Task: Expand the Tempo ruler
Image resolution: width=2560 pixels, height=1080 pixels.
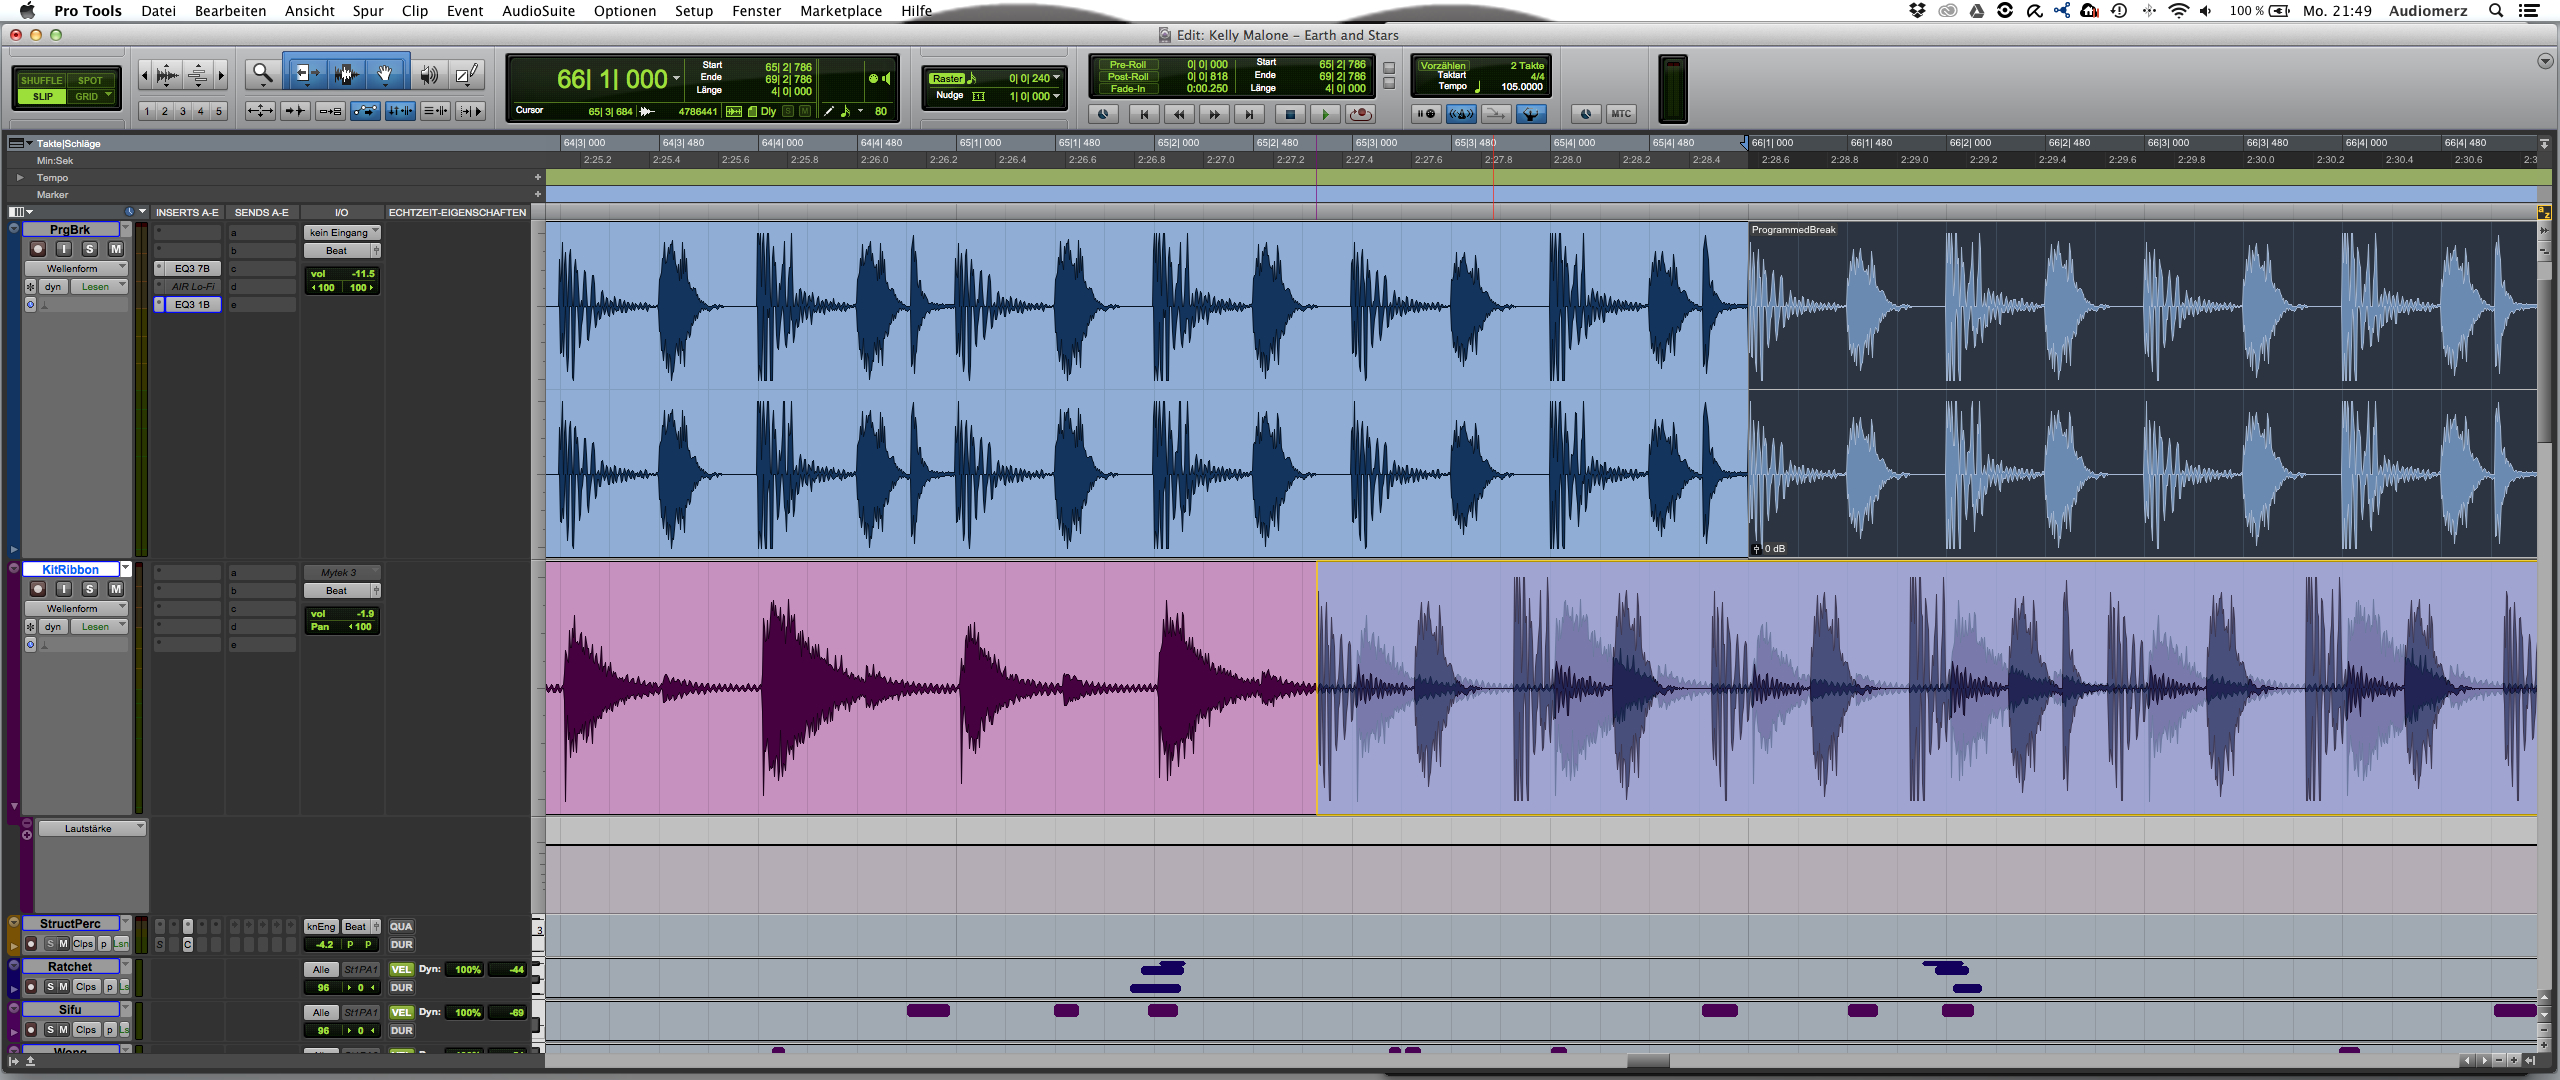Action: pyautogui.click(x=19, y=177)
